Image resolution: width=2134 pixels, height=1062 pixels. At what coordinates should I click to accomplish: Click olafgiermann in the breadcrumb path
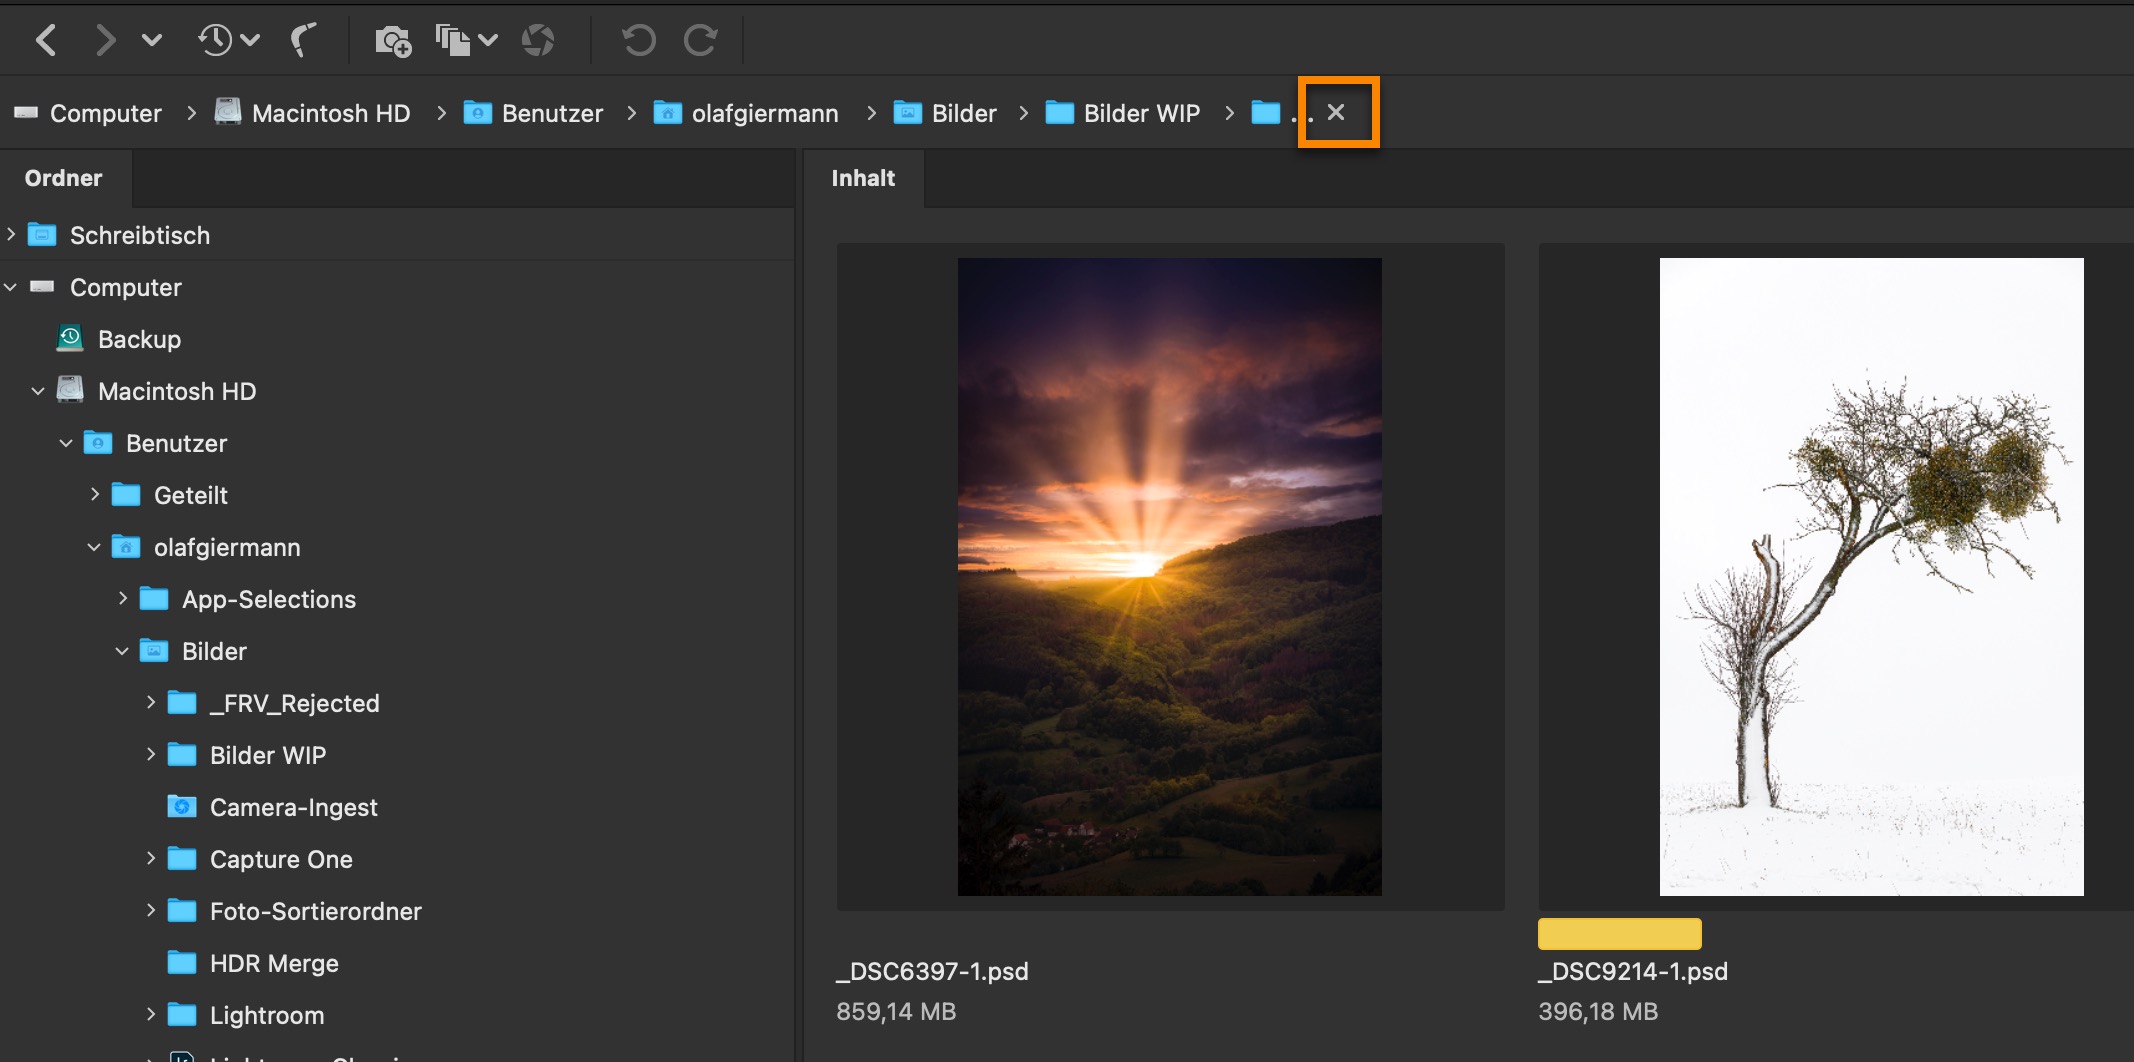764,114
